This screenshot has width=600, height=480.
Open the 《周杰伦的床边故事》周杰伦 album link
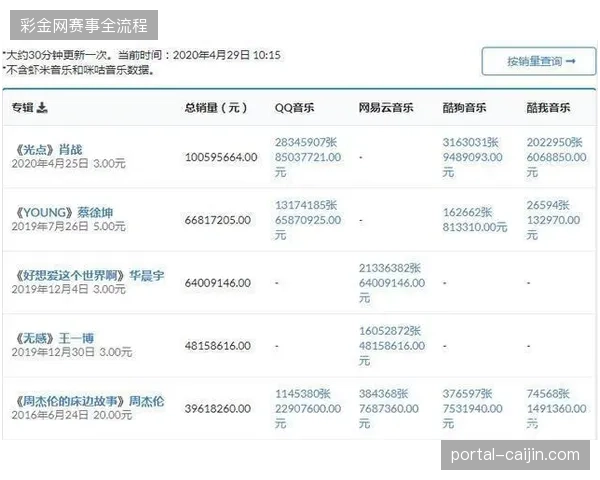pos(89,401)
